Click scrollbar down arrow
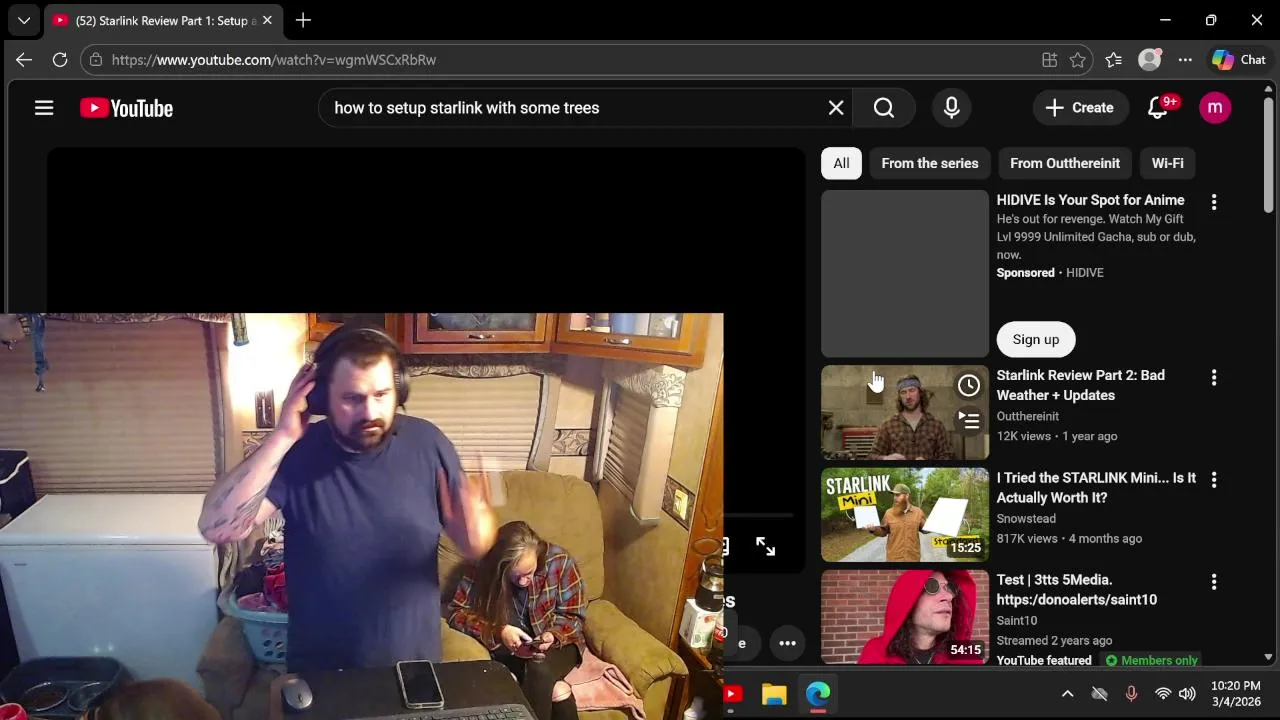The height and width of the screenshot is (720, 1280). [1268, 657]
